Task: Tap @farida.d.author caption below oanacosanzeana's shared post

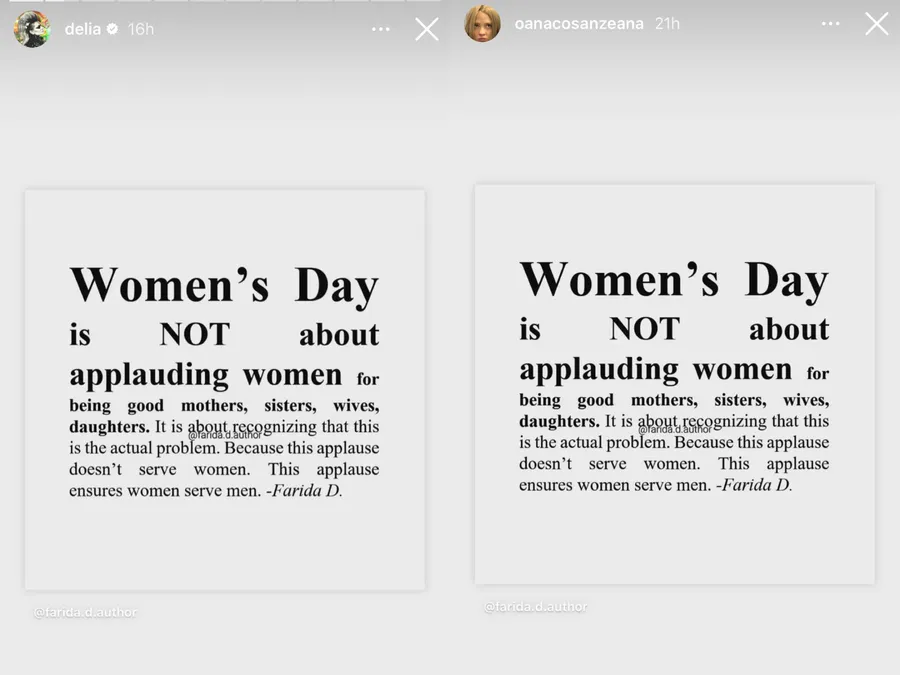Action: [536, 607]
